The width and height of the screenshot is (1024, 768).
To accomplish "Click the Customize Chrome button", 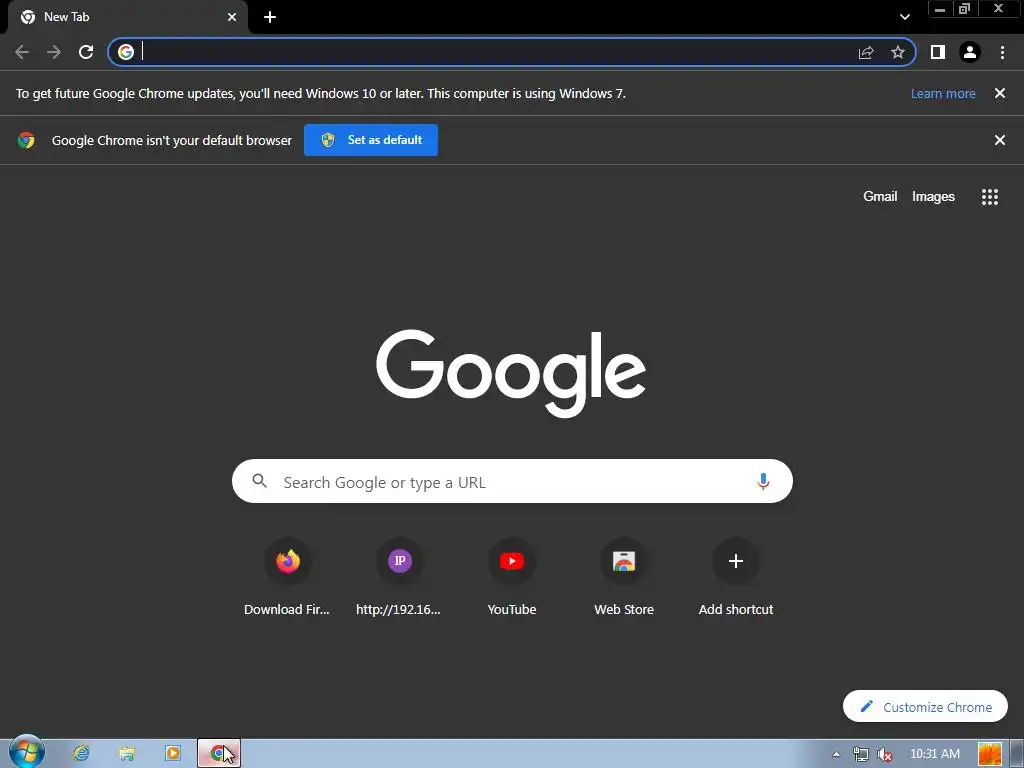I will pos(925,706).
